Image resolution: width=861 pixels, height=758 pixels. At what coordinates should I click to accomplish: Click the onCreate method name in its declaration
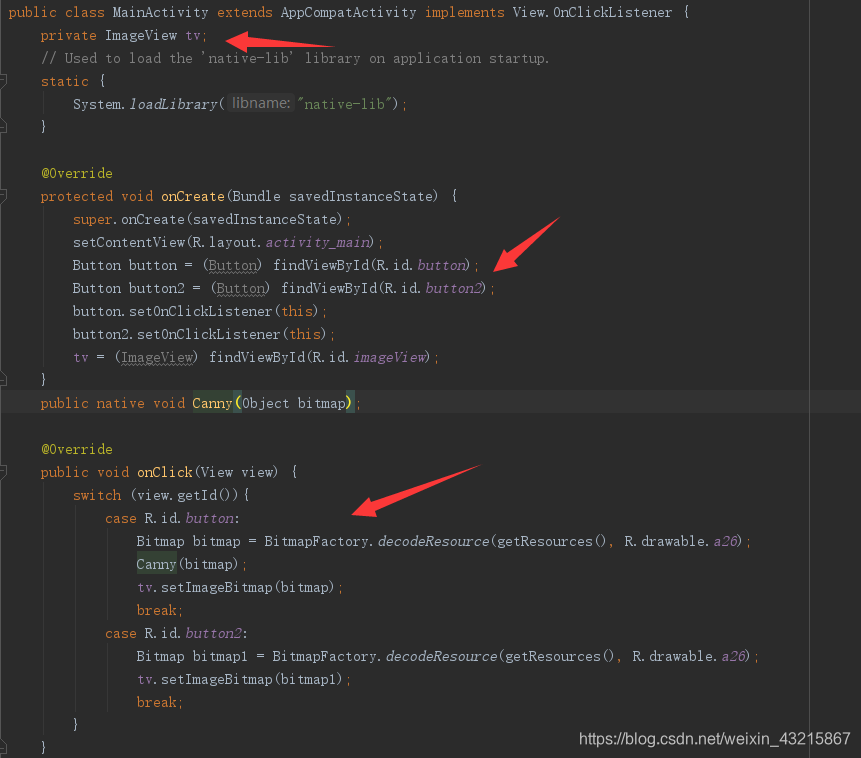pos(193,196)
